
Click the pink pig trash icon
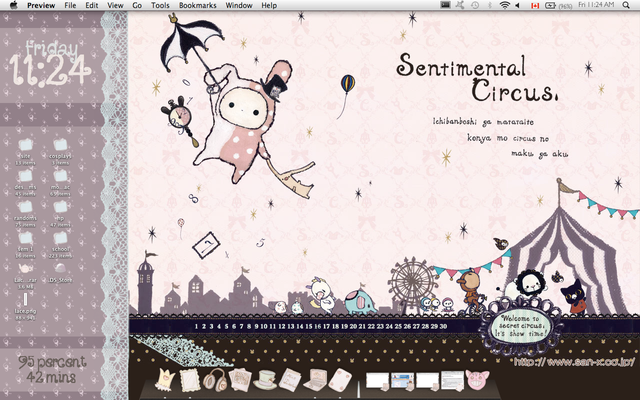(475, 380)
